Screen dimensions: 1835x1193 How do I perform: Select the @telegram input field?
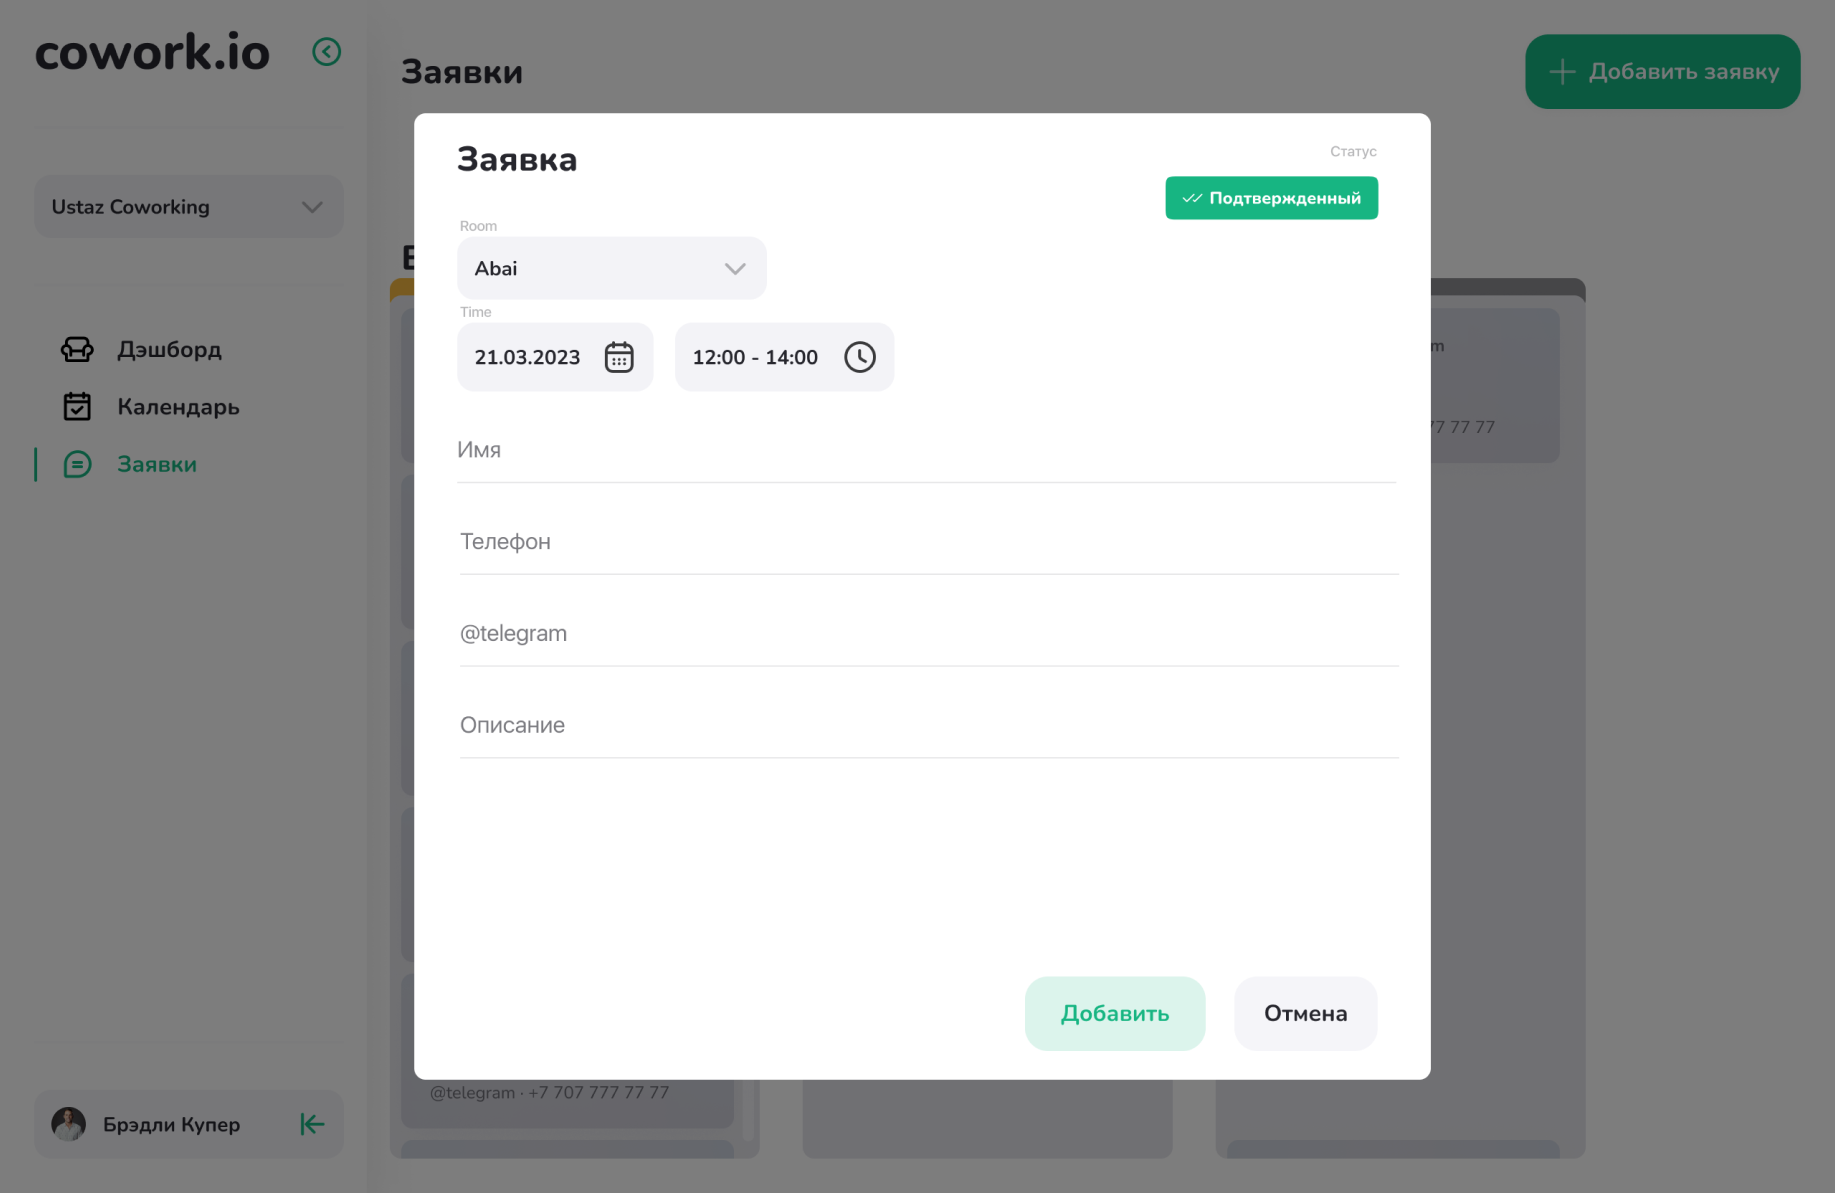click(x=927, y=634)
